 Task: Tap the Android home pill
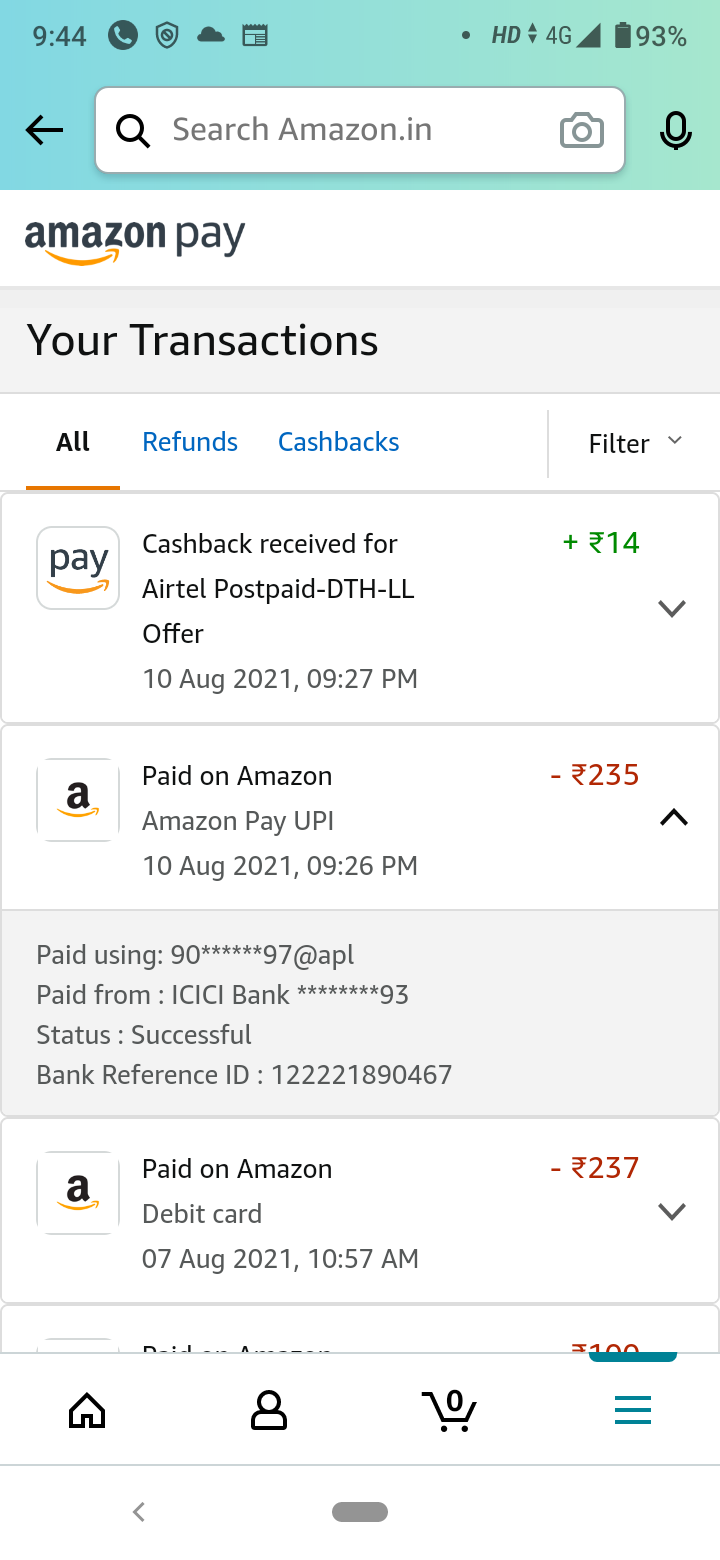point(360,1512)
